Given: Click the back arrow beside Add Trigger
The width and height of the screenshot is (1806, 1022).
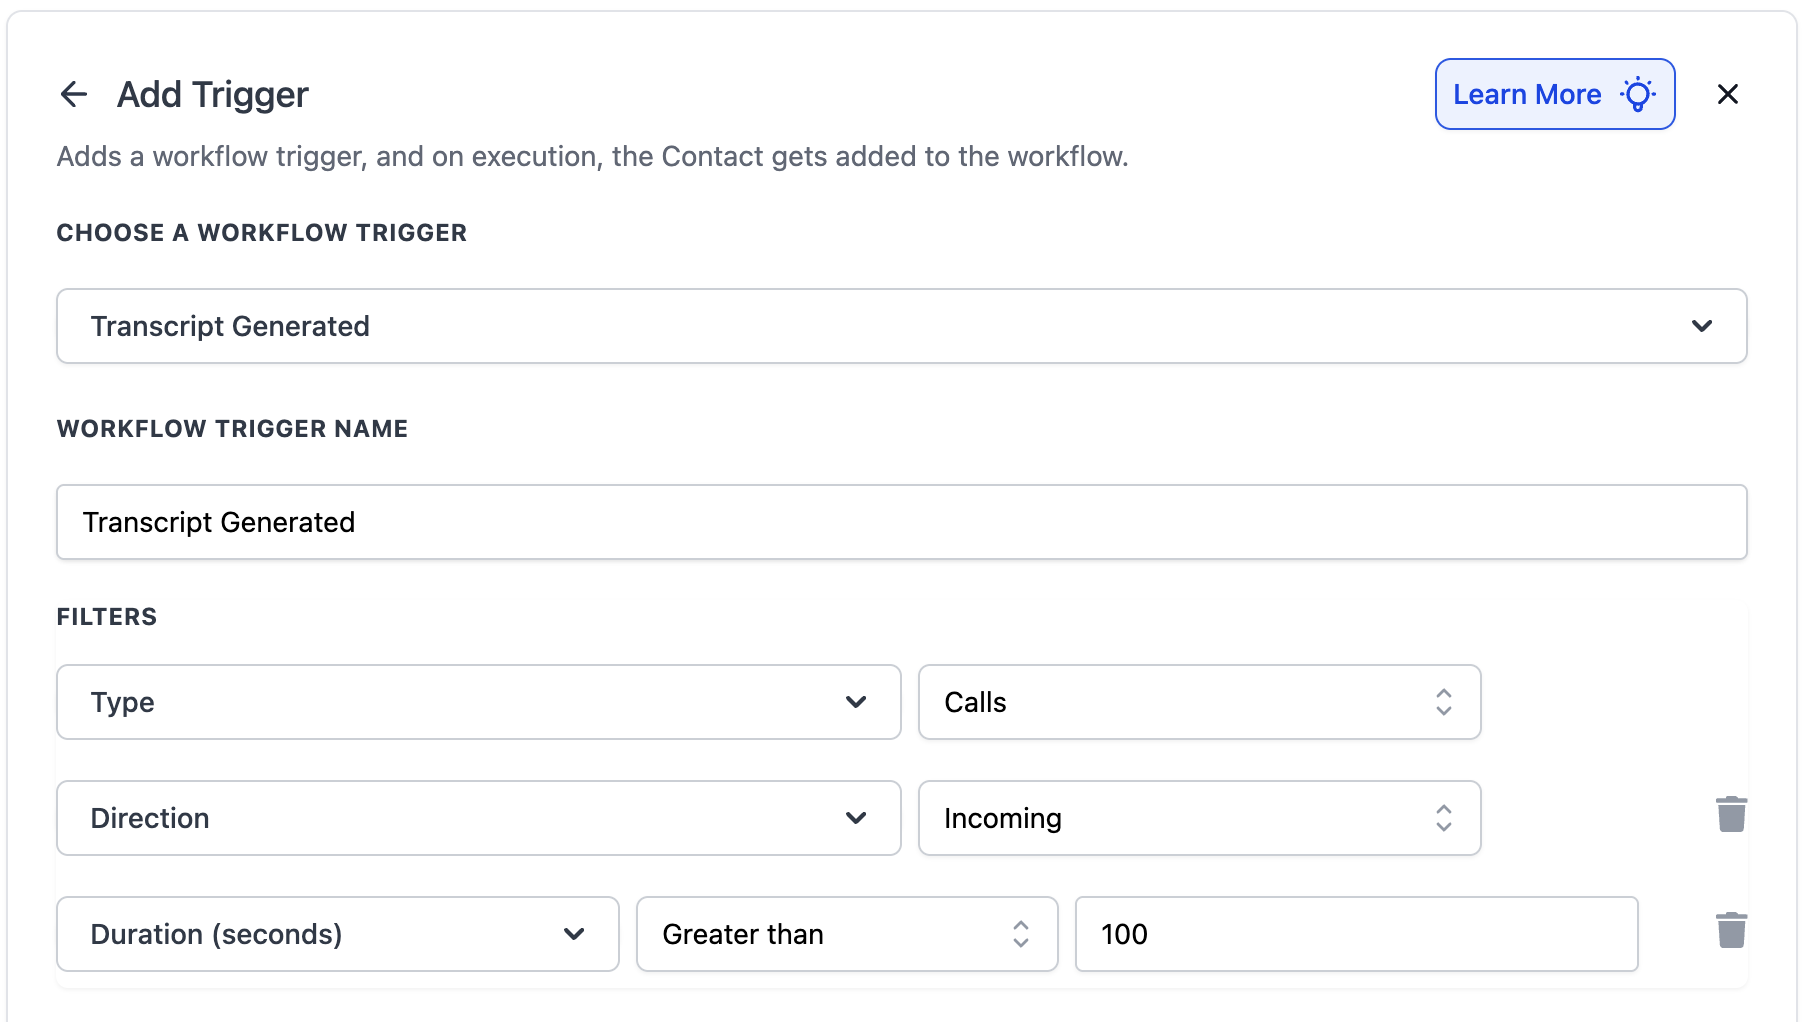Looking at the screenshot, I should pyautogui.click(x=74, y=95).
